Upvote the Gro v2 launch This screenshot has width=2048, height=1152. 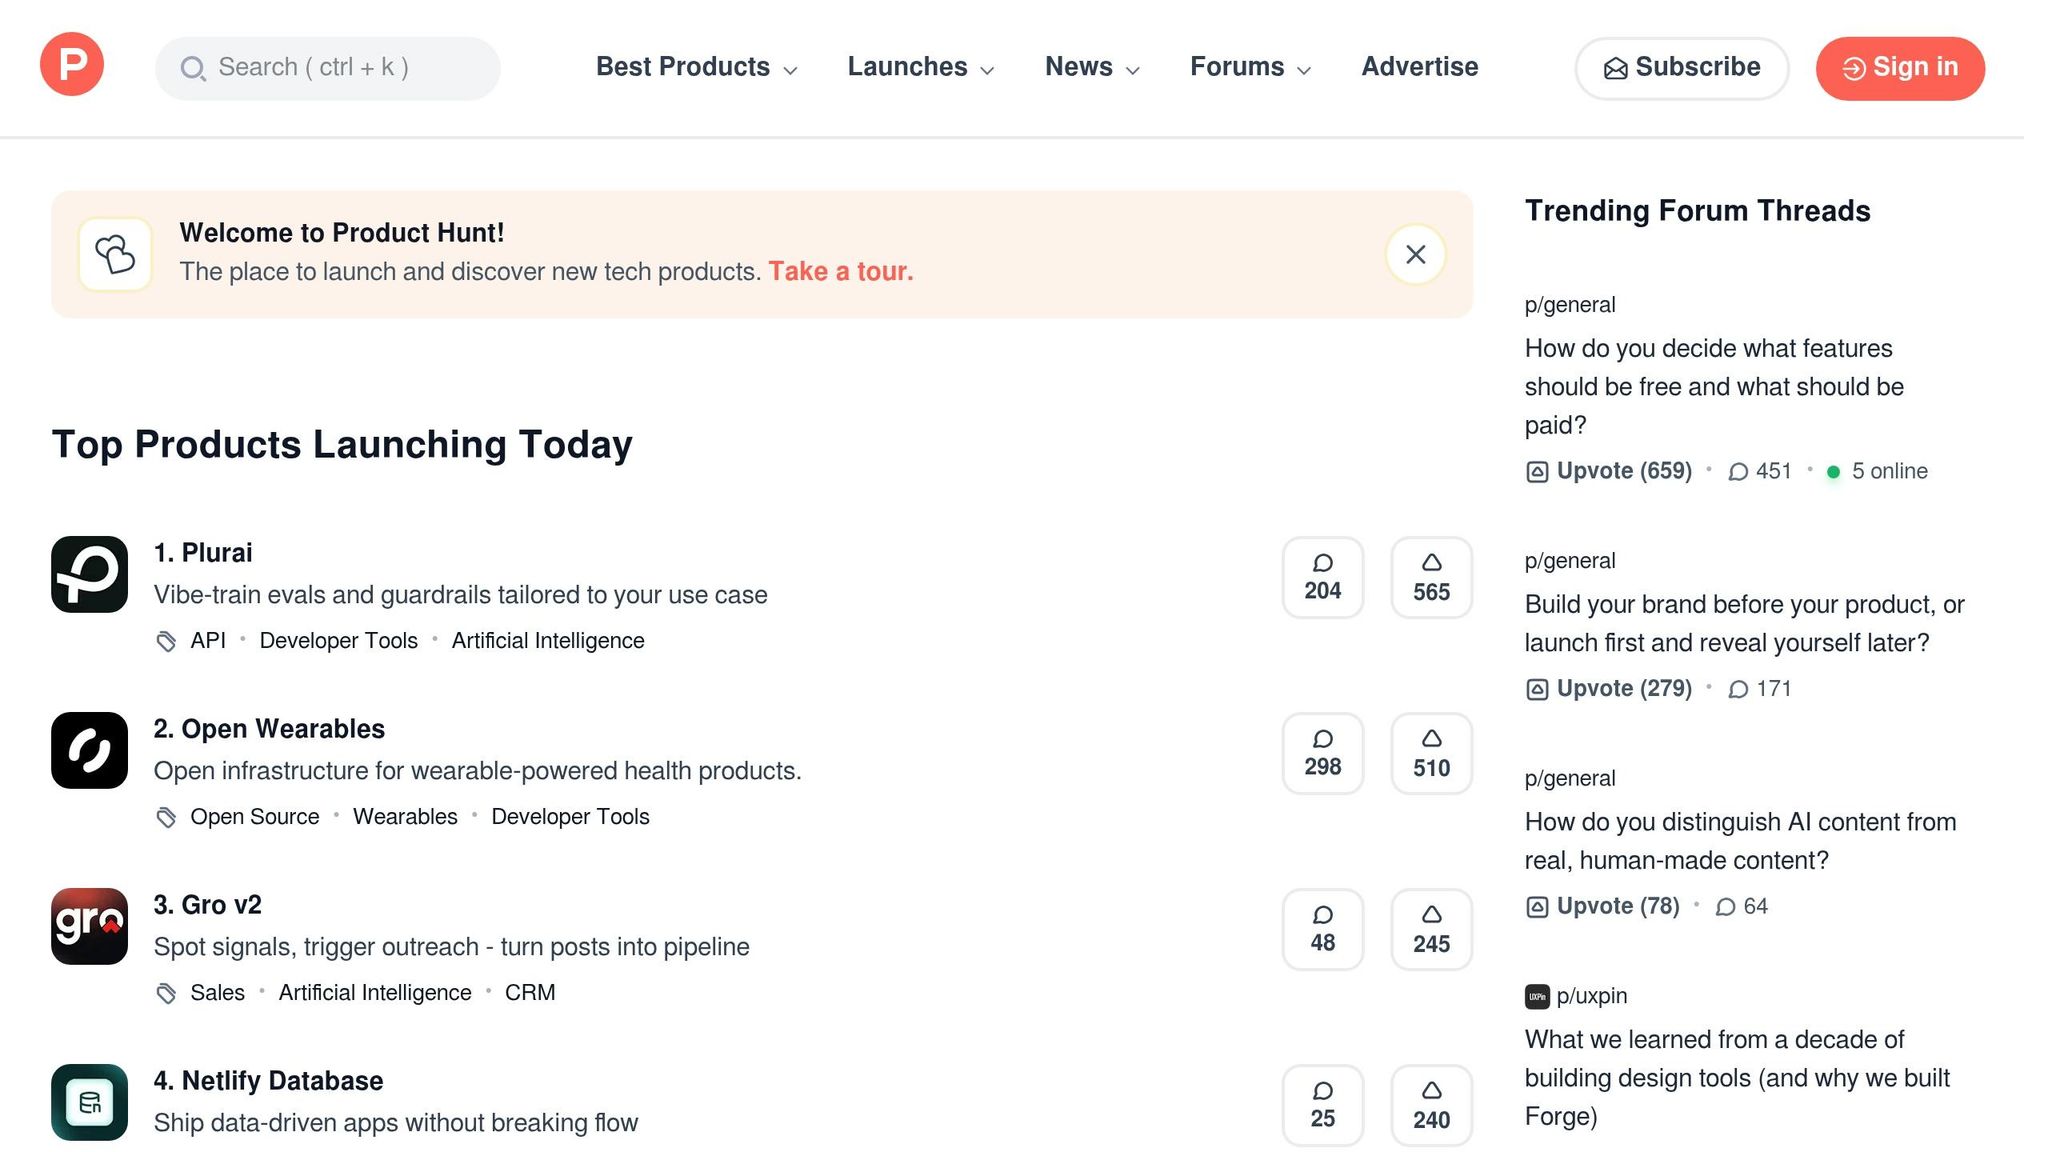click(x=1430, y=929)
